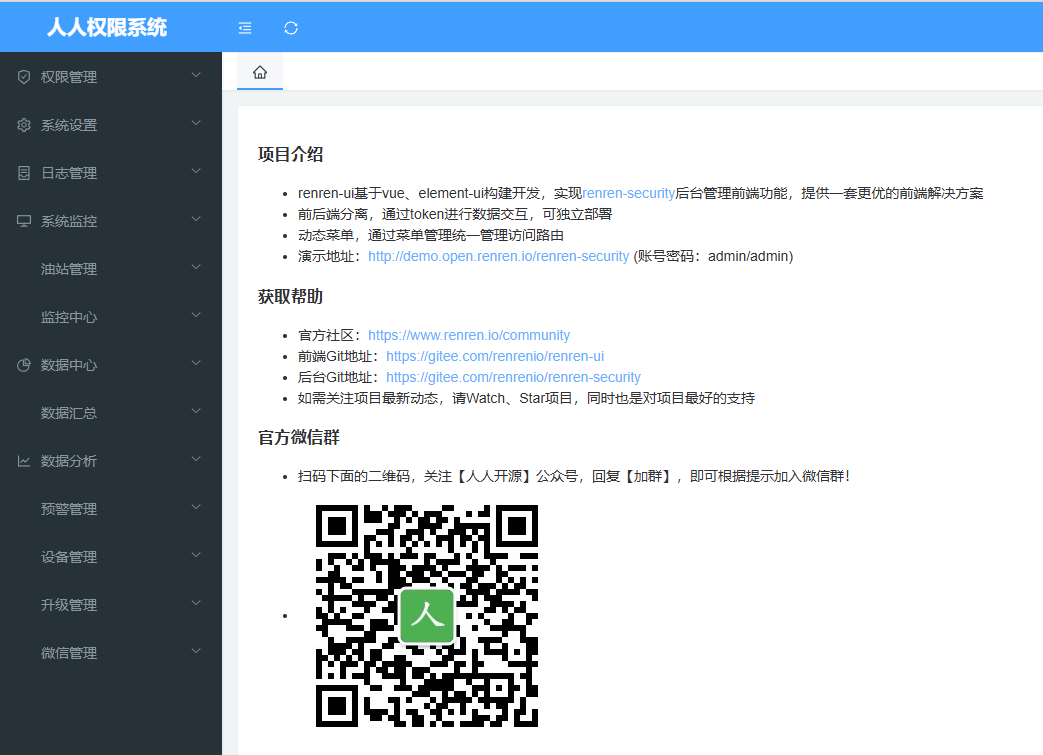1043x755 pixels.
Task: Click the Watch、Star项目 bullet text
Action: point(526,398)
